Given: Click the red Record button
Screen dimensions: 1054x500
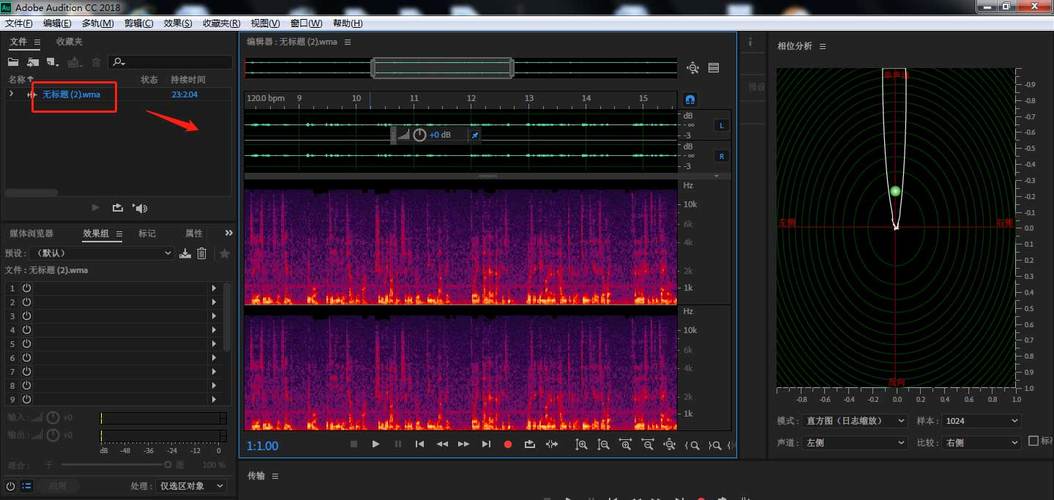Looking at the screenshot, I should tap(508, 444).
